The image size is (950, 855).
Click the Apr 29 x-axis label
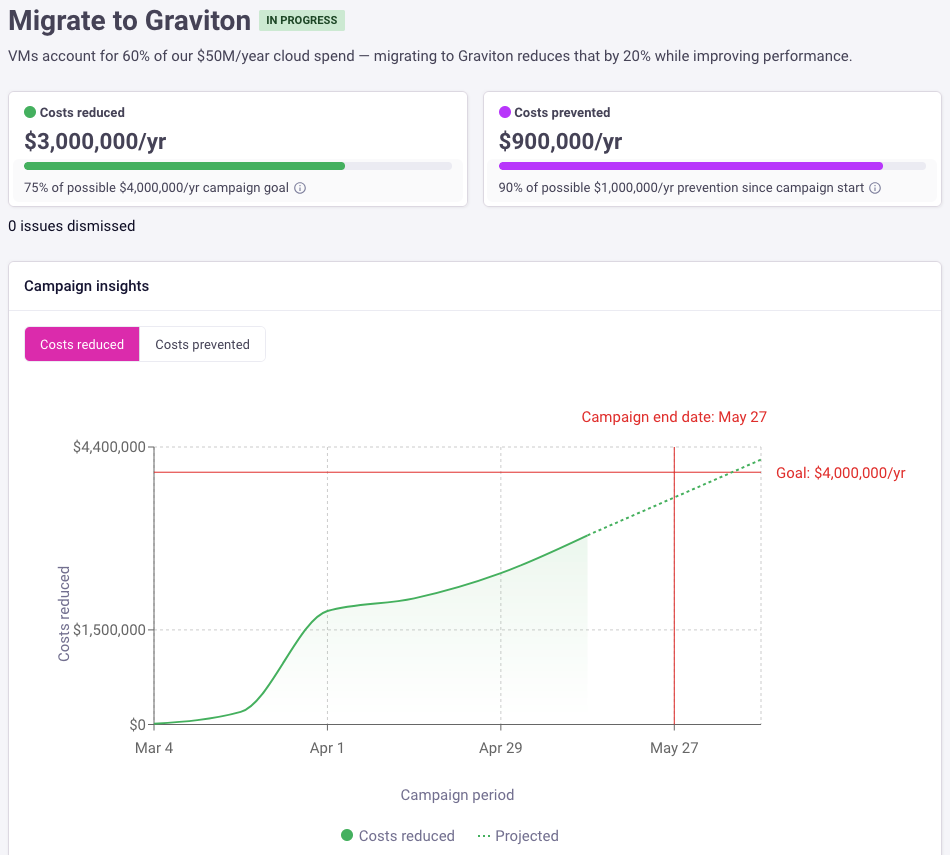click(500, 748)
